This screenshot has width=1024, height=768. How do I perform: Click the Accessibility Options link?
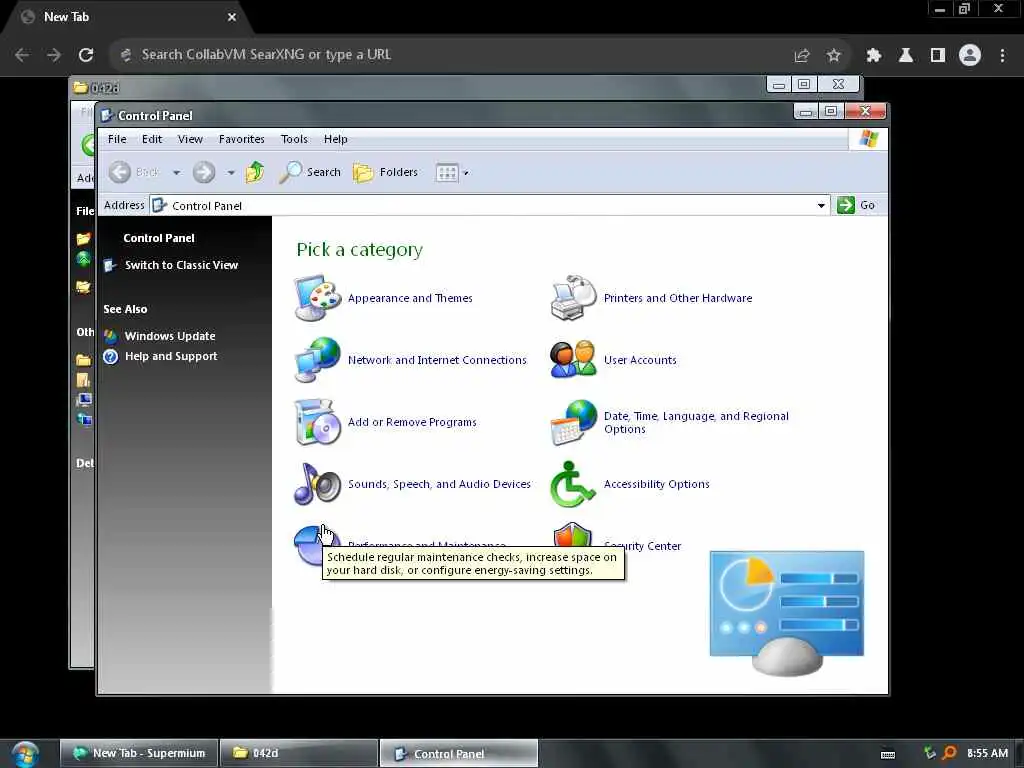pyautogui.click(x=656, y=485)
